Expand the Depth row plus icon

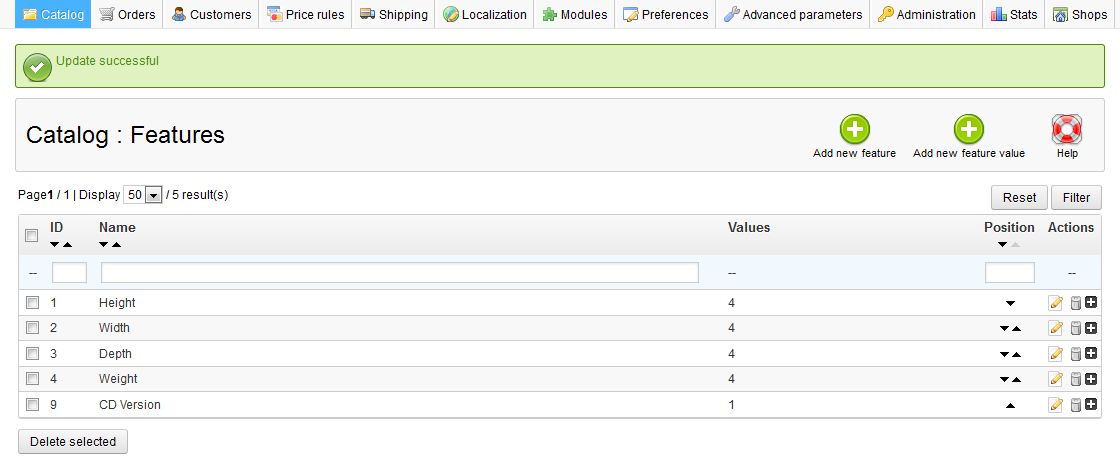(1091, 354)
